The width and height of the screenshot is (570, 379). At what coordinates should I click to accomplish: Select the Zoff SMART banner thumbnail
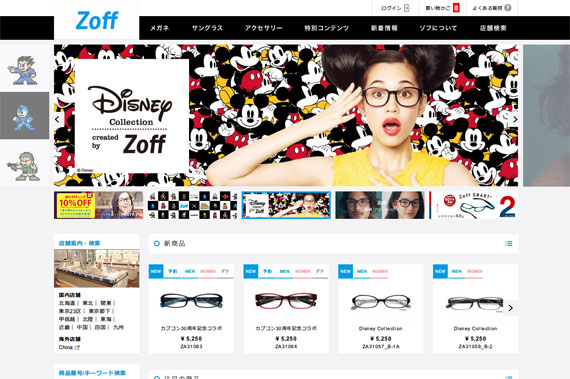[x=474, y=205]
